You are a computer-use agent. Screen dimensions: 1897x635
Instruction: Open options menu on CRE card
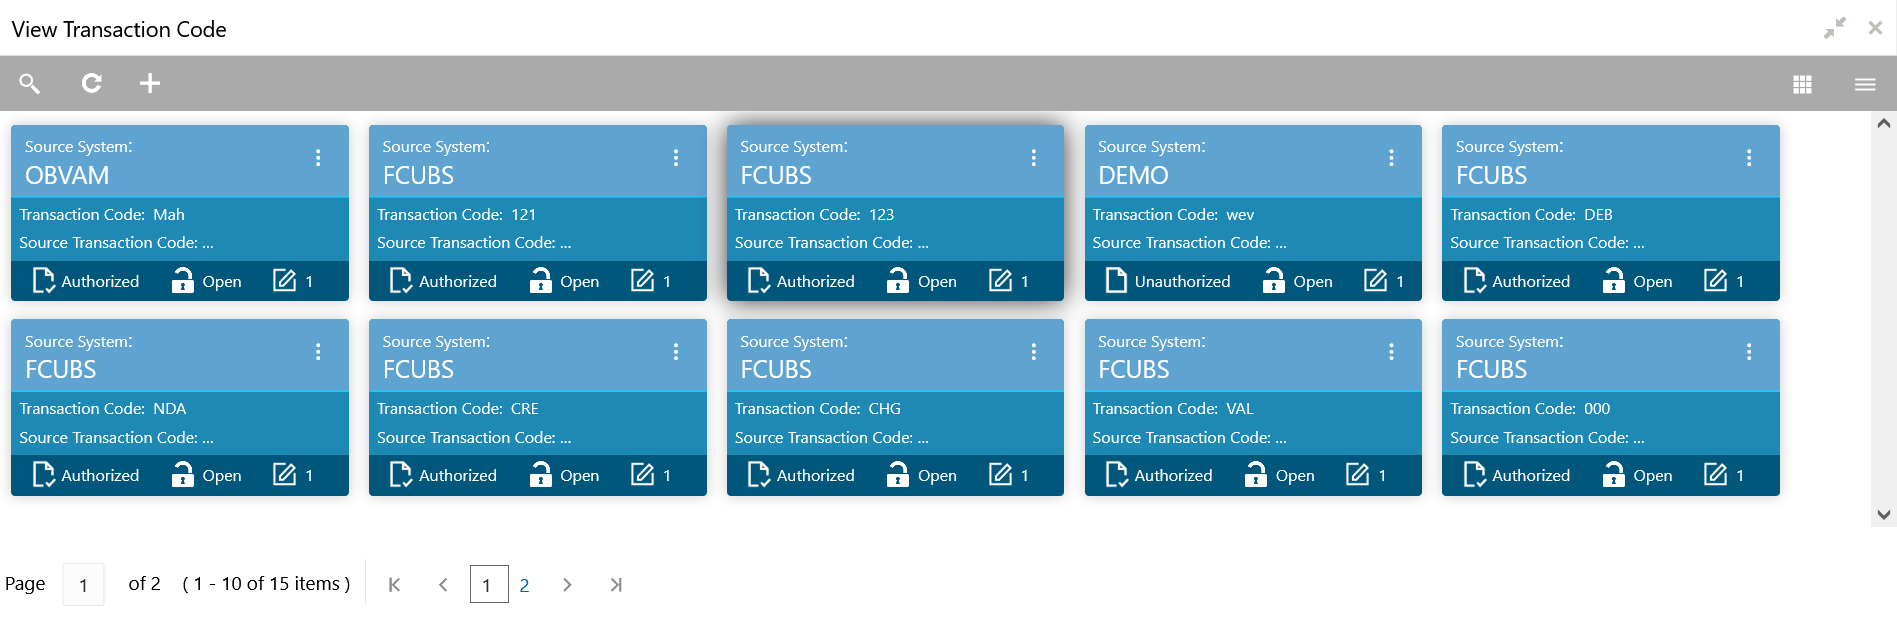point(676,352)
